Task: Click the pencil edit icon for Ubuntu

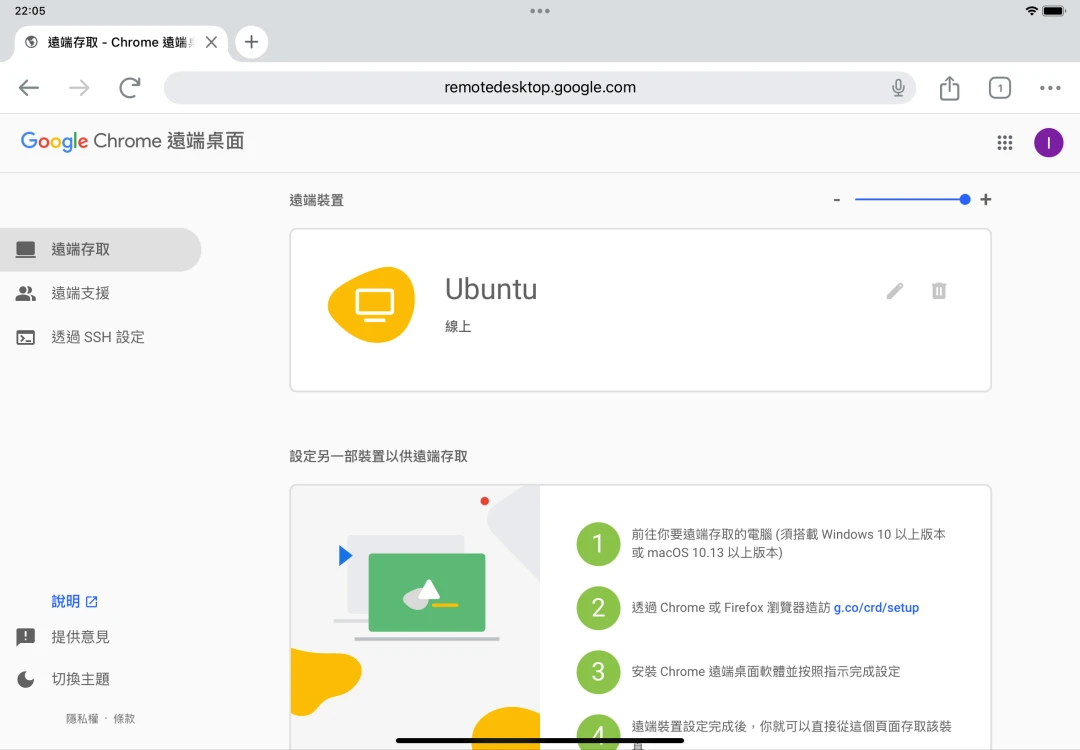Action: [x=894, y=291]
